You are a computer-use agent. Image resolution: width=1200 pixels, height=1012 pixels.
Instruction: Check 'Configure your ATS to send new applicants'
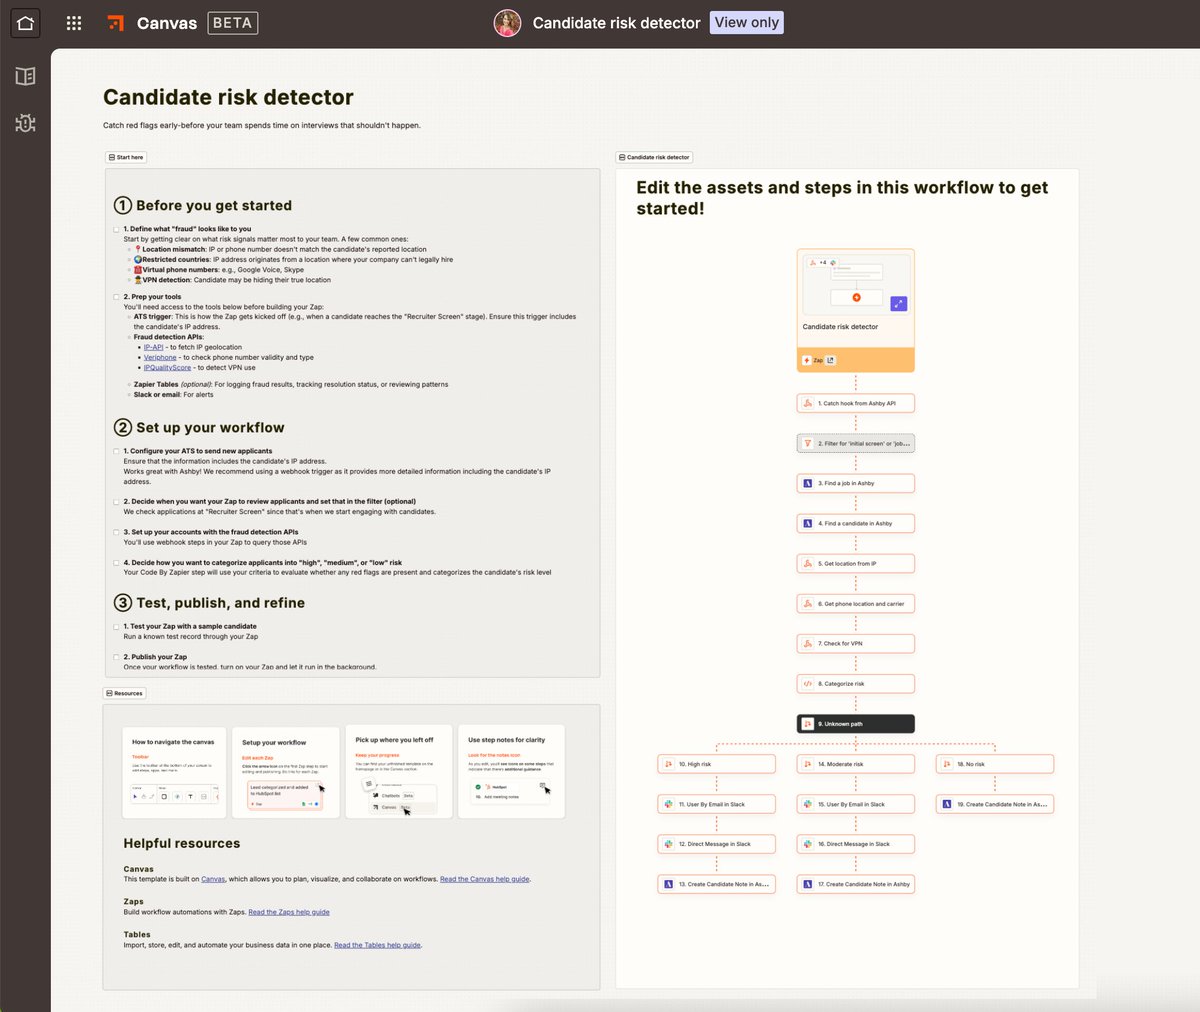point(116,451)
